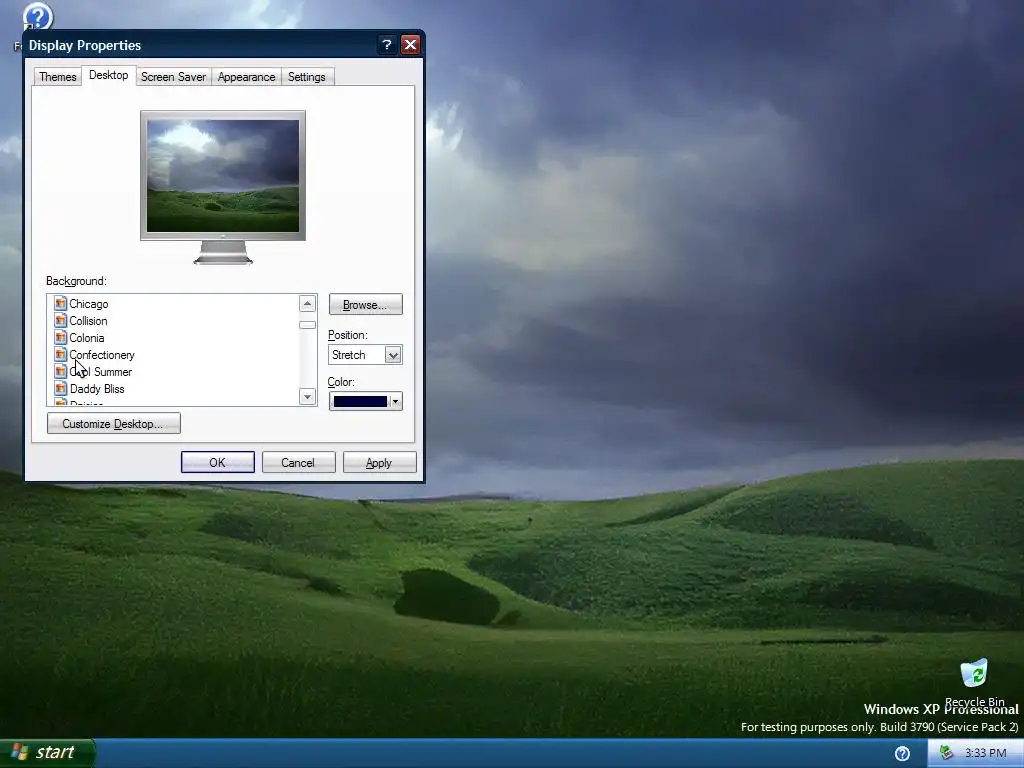Click the dark navy color swatch
Viewport: 1024px width, 768px height.
(x=360, y=402)
